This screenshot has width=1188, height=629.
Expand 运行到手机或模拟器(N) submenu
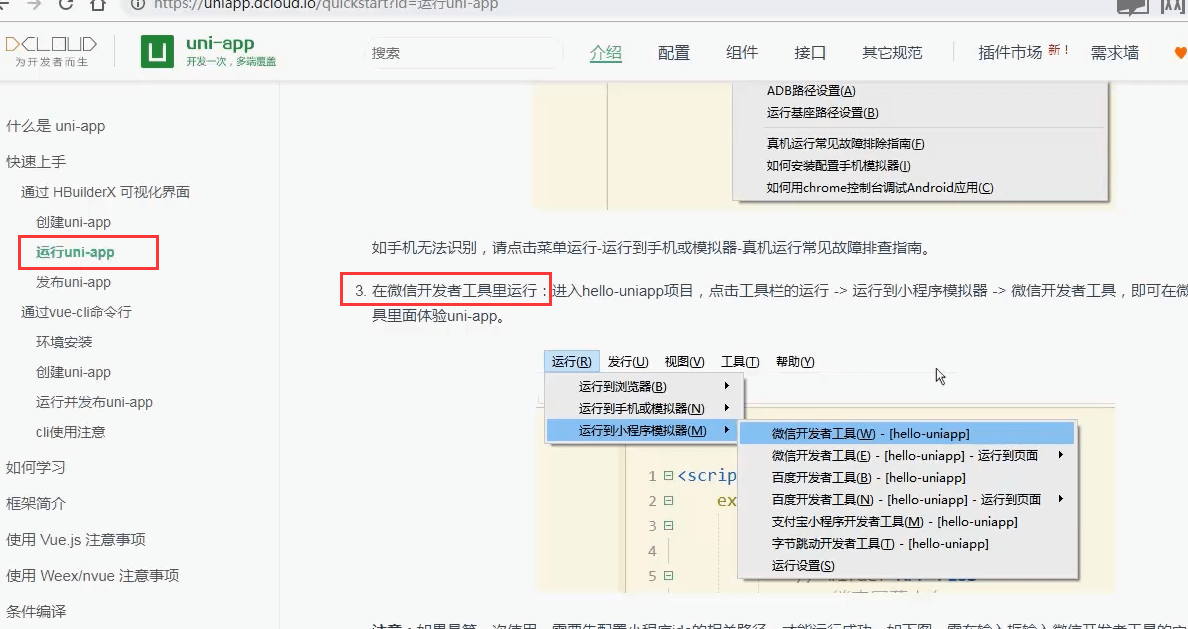tap(644, 408)
